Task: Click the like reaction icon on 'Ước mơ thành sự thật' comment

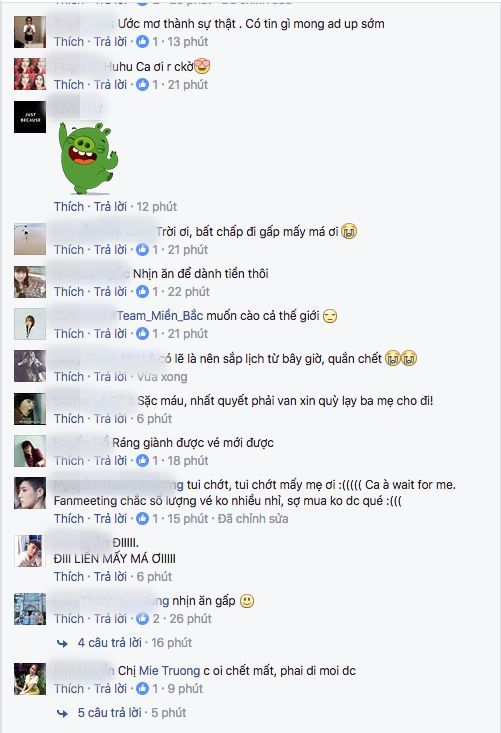Action: tap(143, 42)
